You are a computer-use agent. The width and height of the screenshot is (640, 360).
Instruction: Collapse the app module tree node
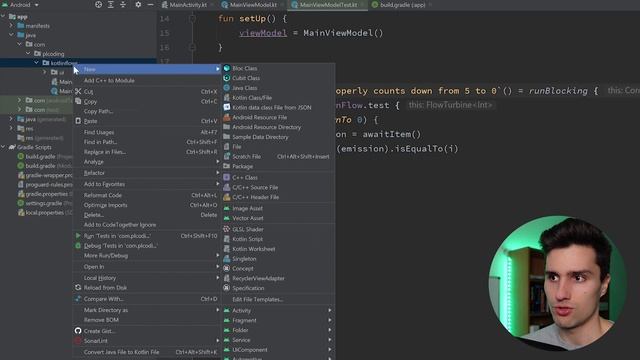pyautogui.click(x=3, y=16)
